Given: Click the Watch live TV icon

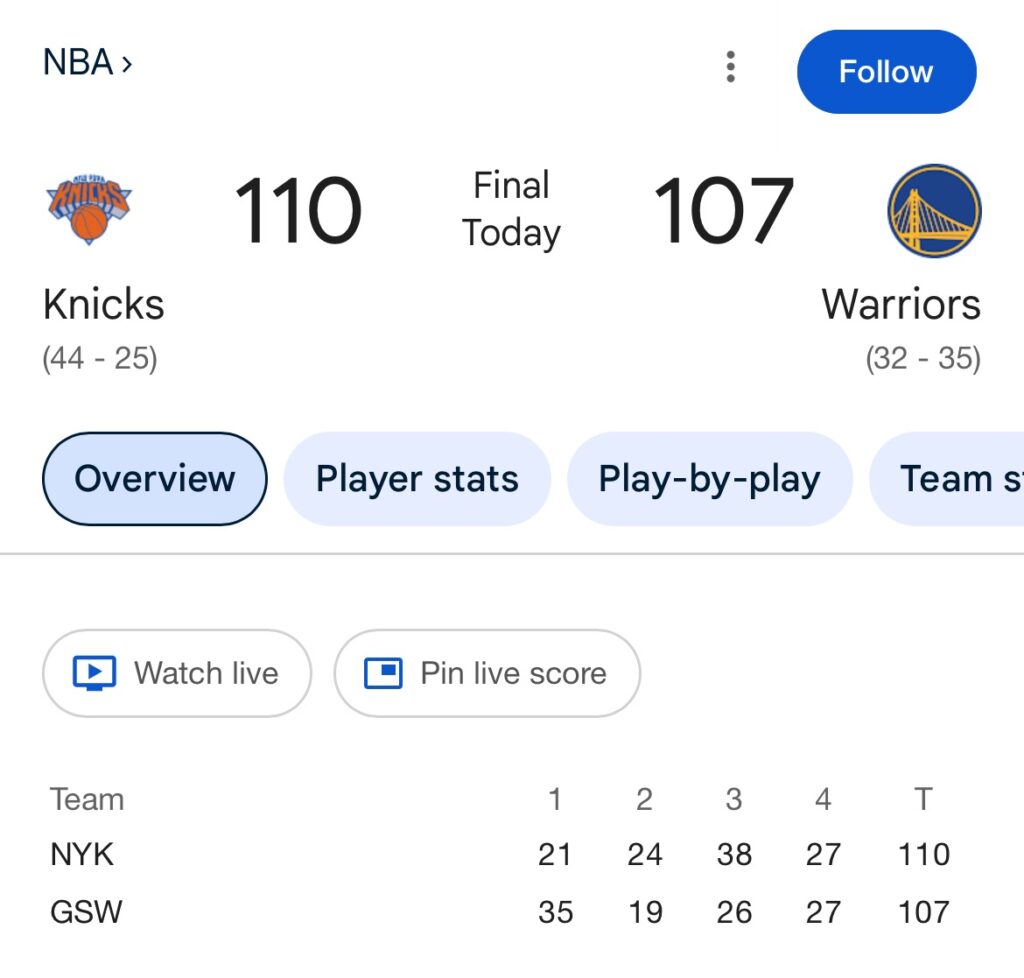Looking at the screenshot, I should point(95,673).
